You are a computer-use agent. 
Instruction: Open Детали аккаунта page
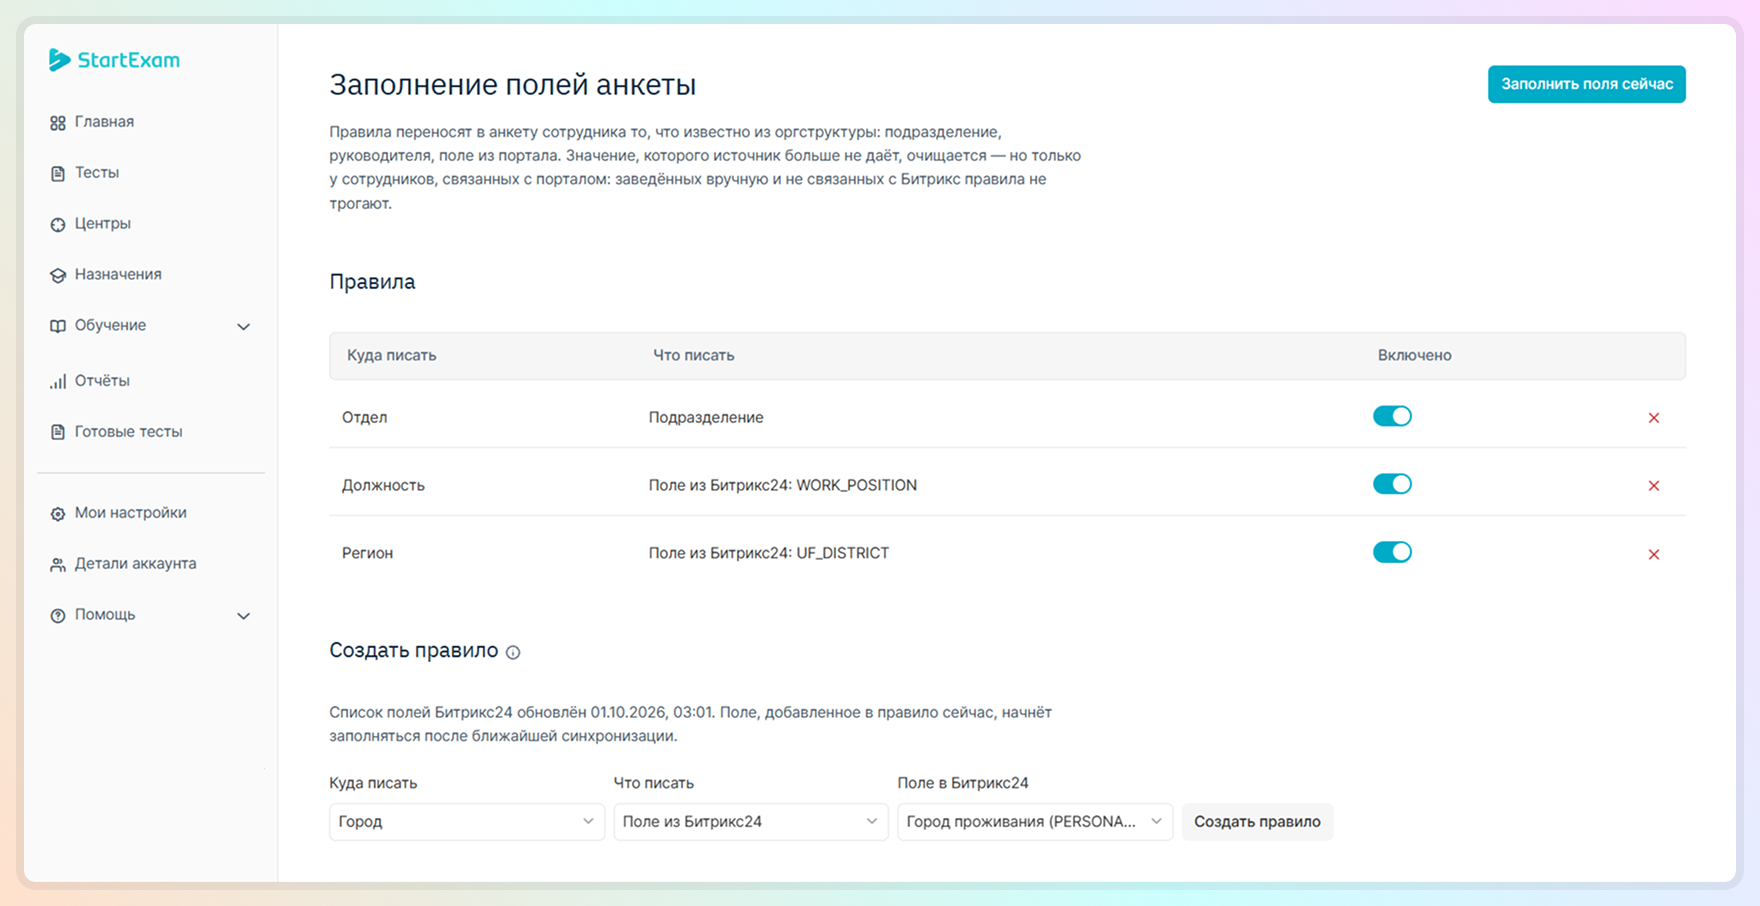pos(136,564)
